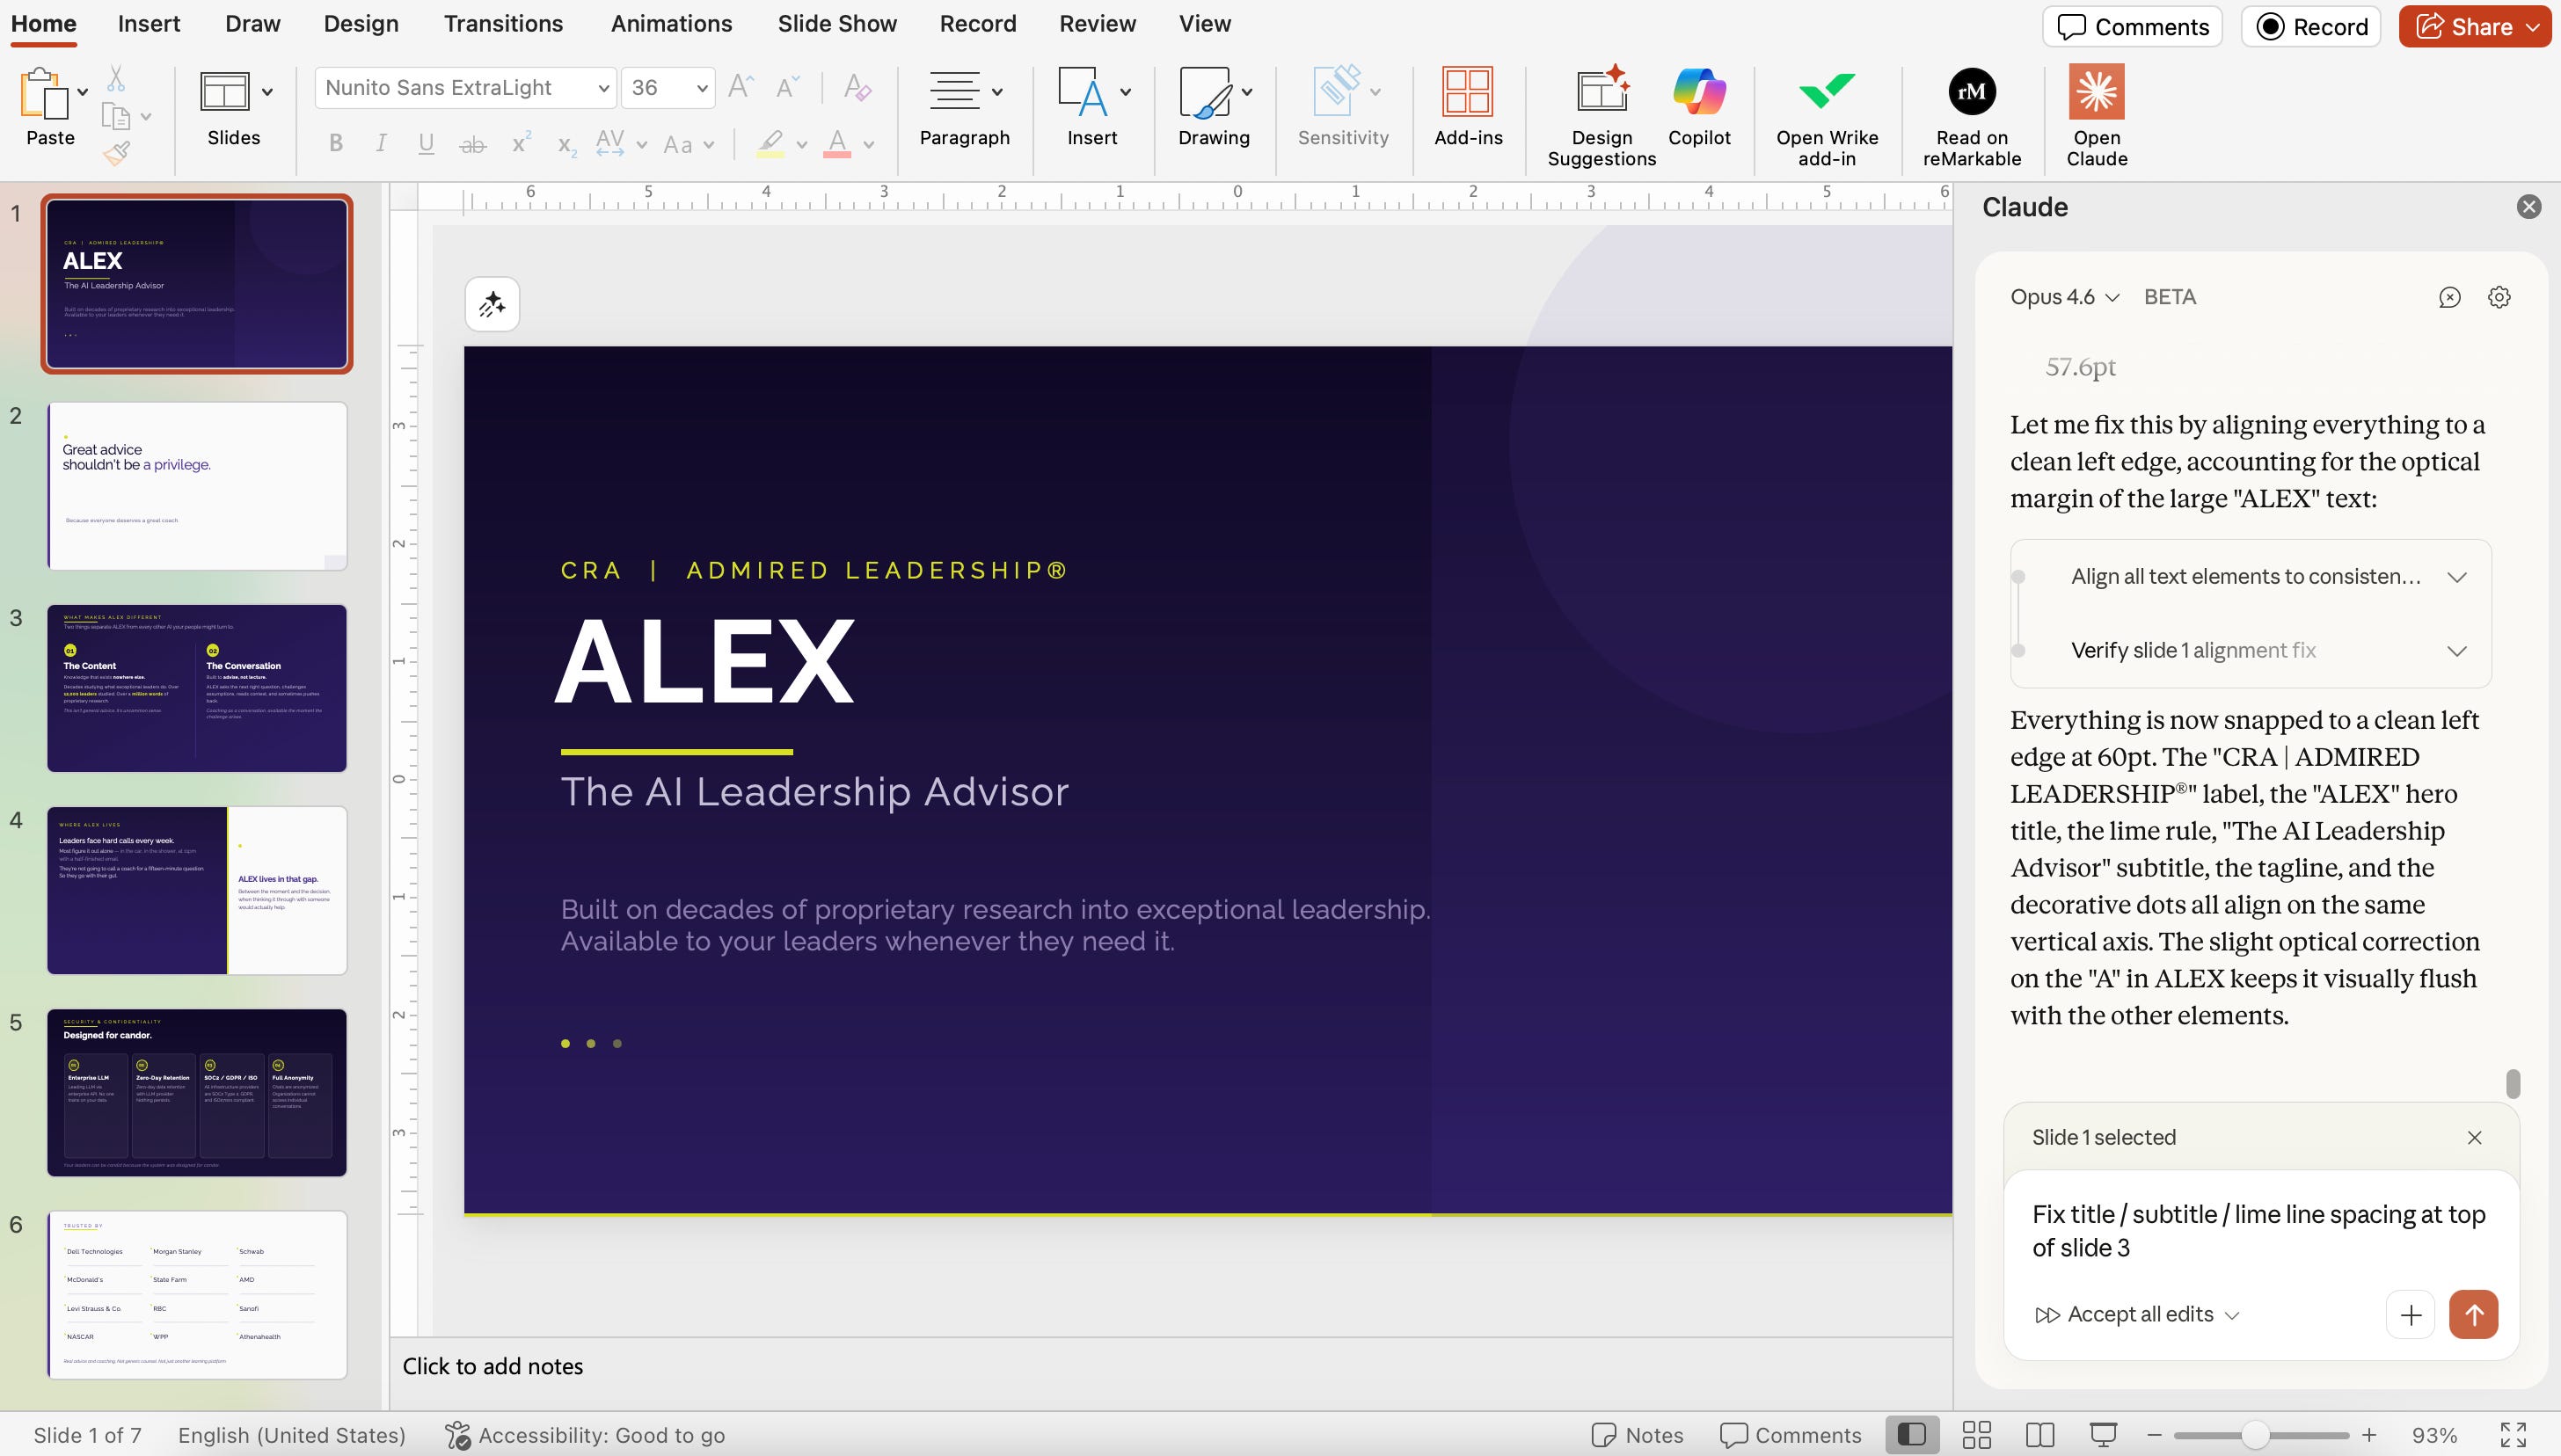This screenshot has width=2561, height=1456.
Task: Switch to the Slide Show tab
Action: [836, 24]
